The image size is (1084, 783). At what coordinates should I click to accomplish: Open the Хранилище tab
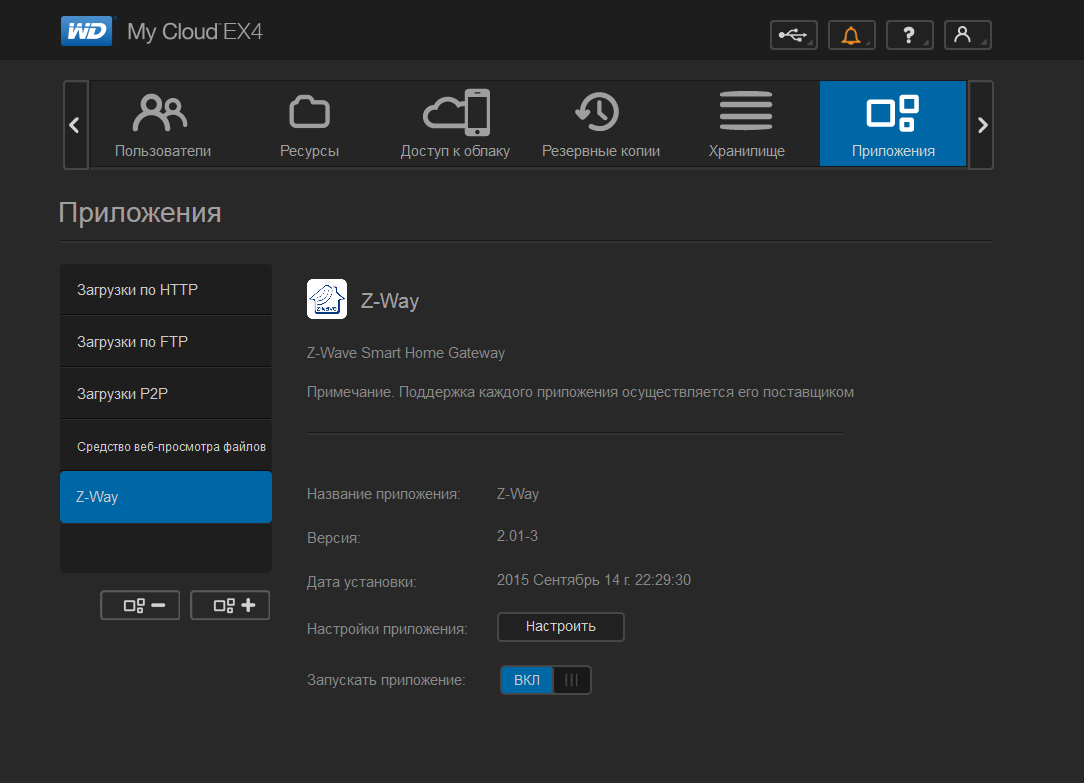[747, 124]
